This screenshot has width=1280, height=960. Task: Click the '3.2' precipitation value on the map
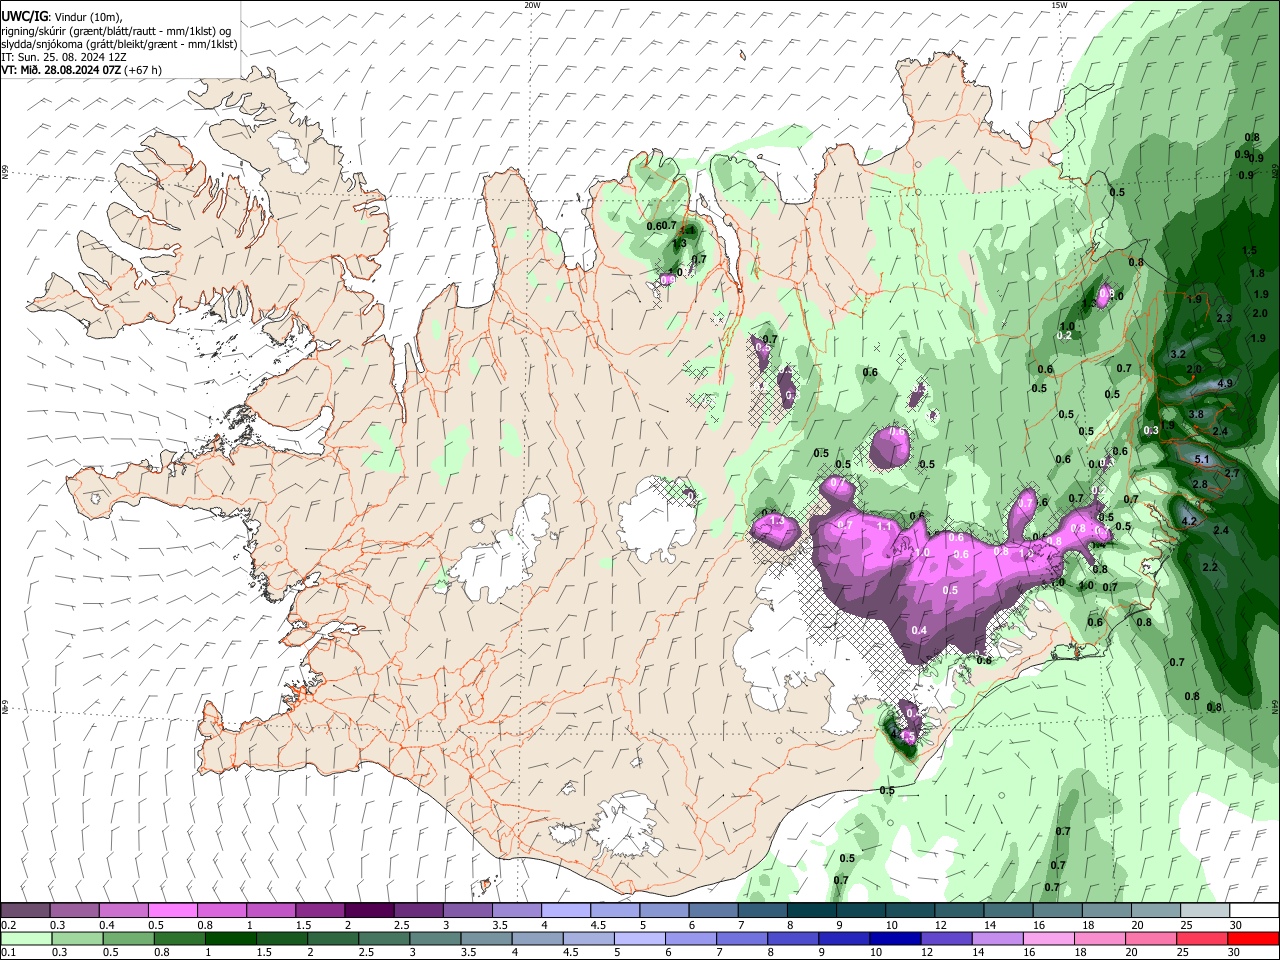pyautogui.click(x=1177, y=354)
